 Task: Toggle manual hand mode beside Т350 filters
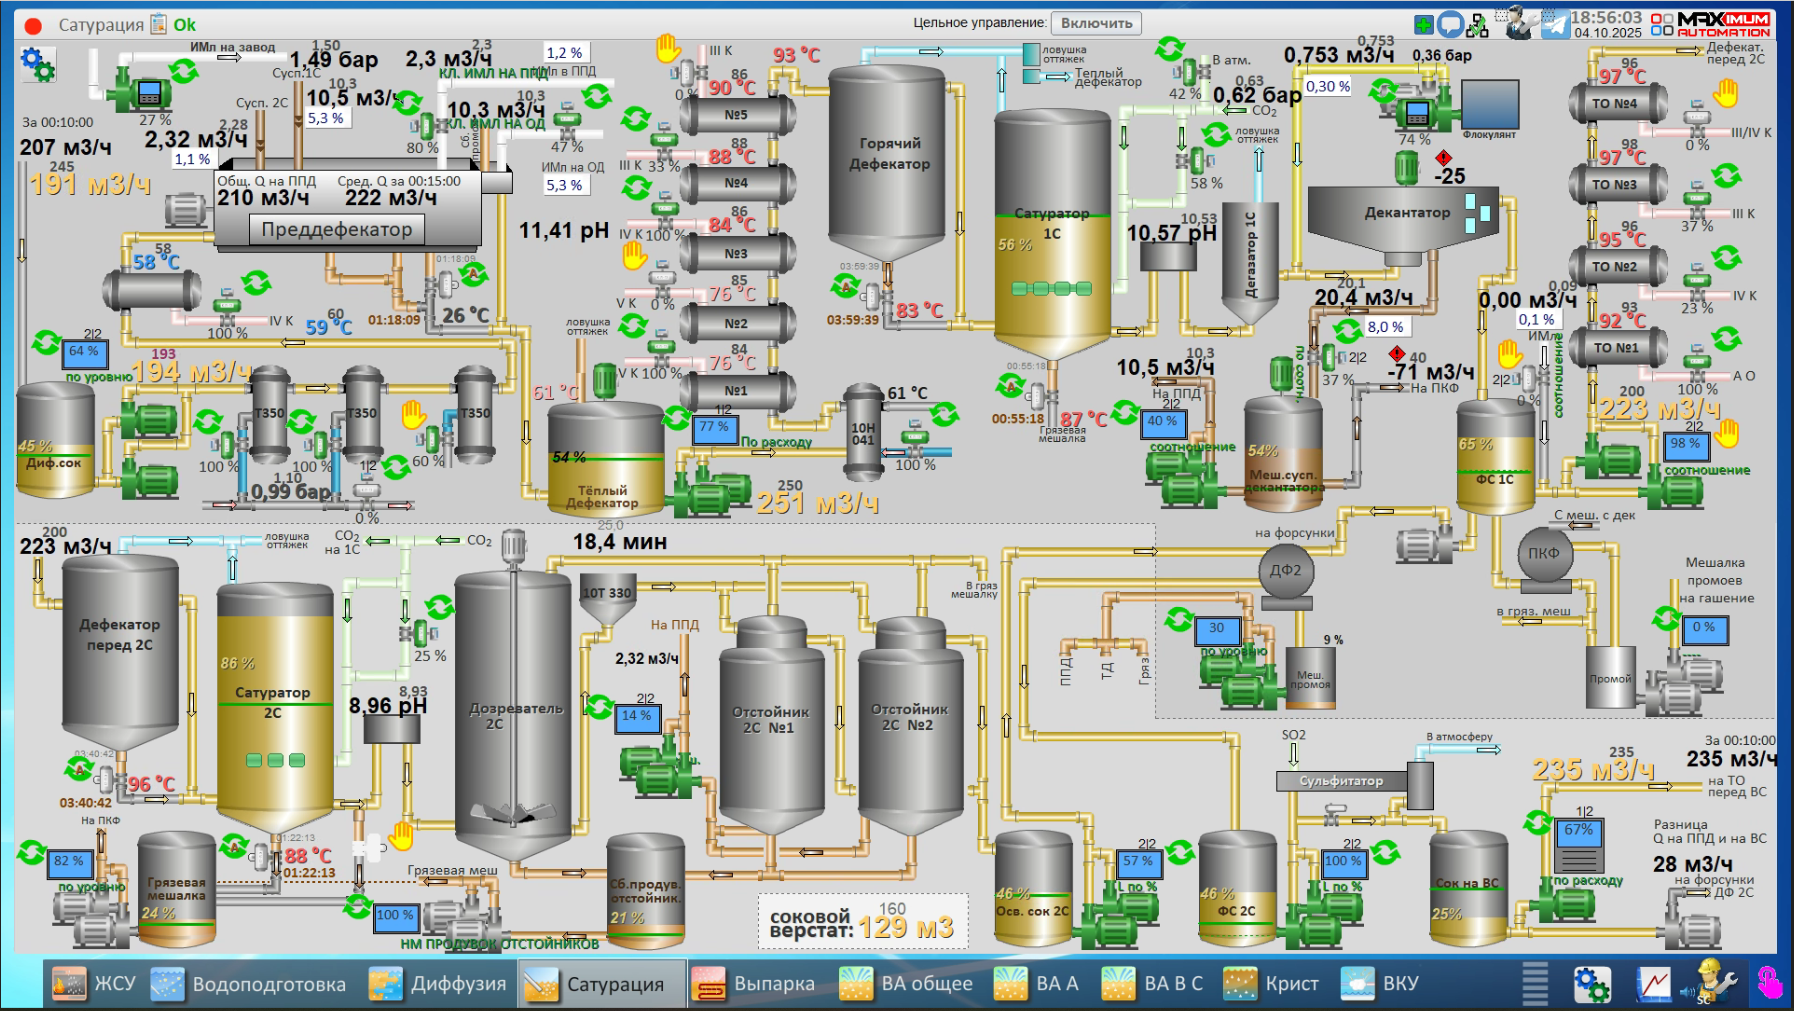(x=413, y=413)
